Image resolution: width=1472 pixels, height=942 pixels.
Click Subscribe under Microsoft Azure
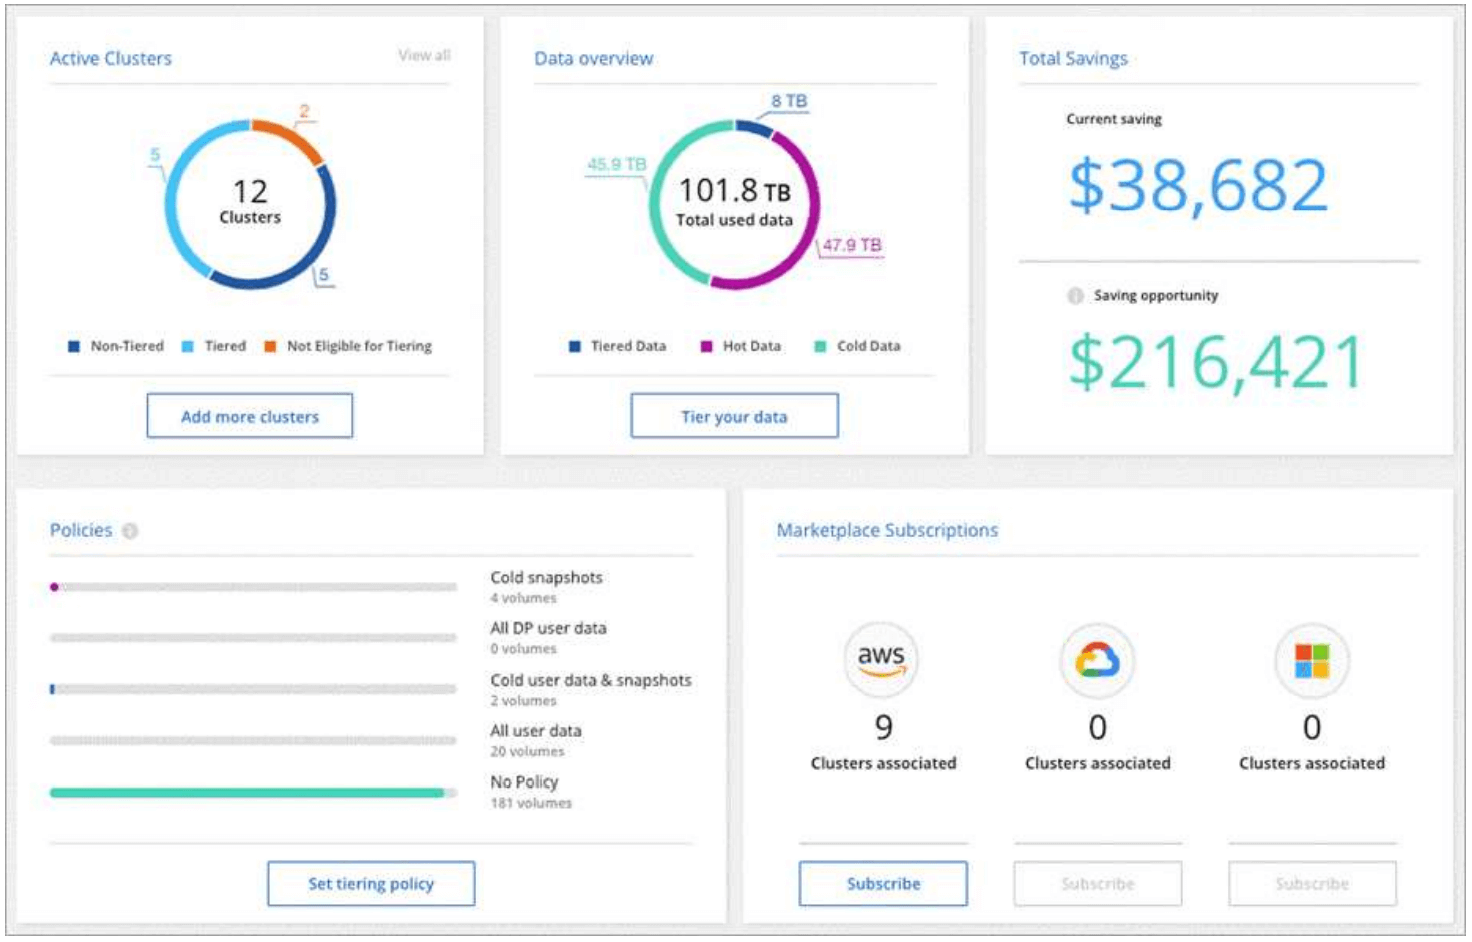click(x=1312, y=884)
